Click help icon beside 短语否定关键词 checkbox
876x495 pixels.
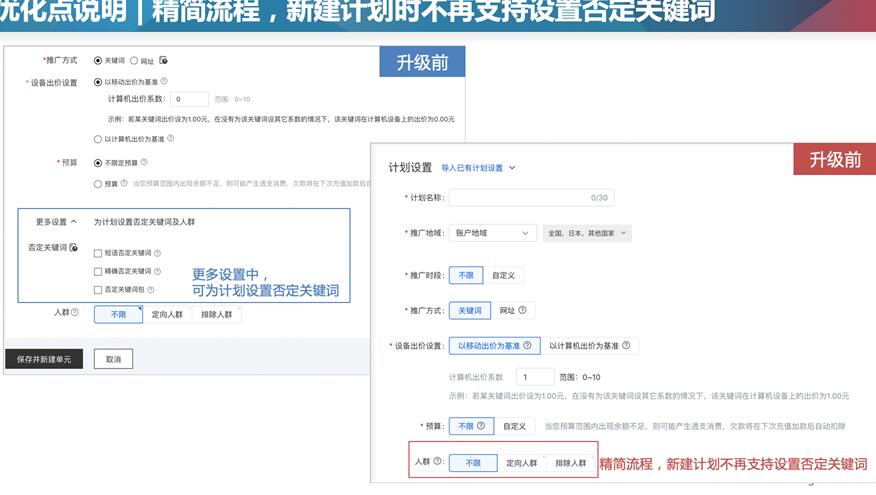click(x=158, y=253)
